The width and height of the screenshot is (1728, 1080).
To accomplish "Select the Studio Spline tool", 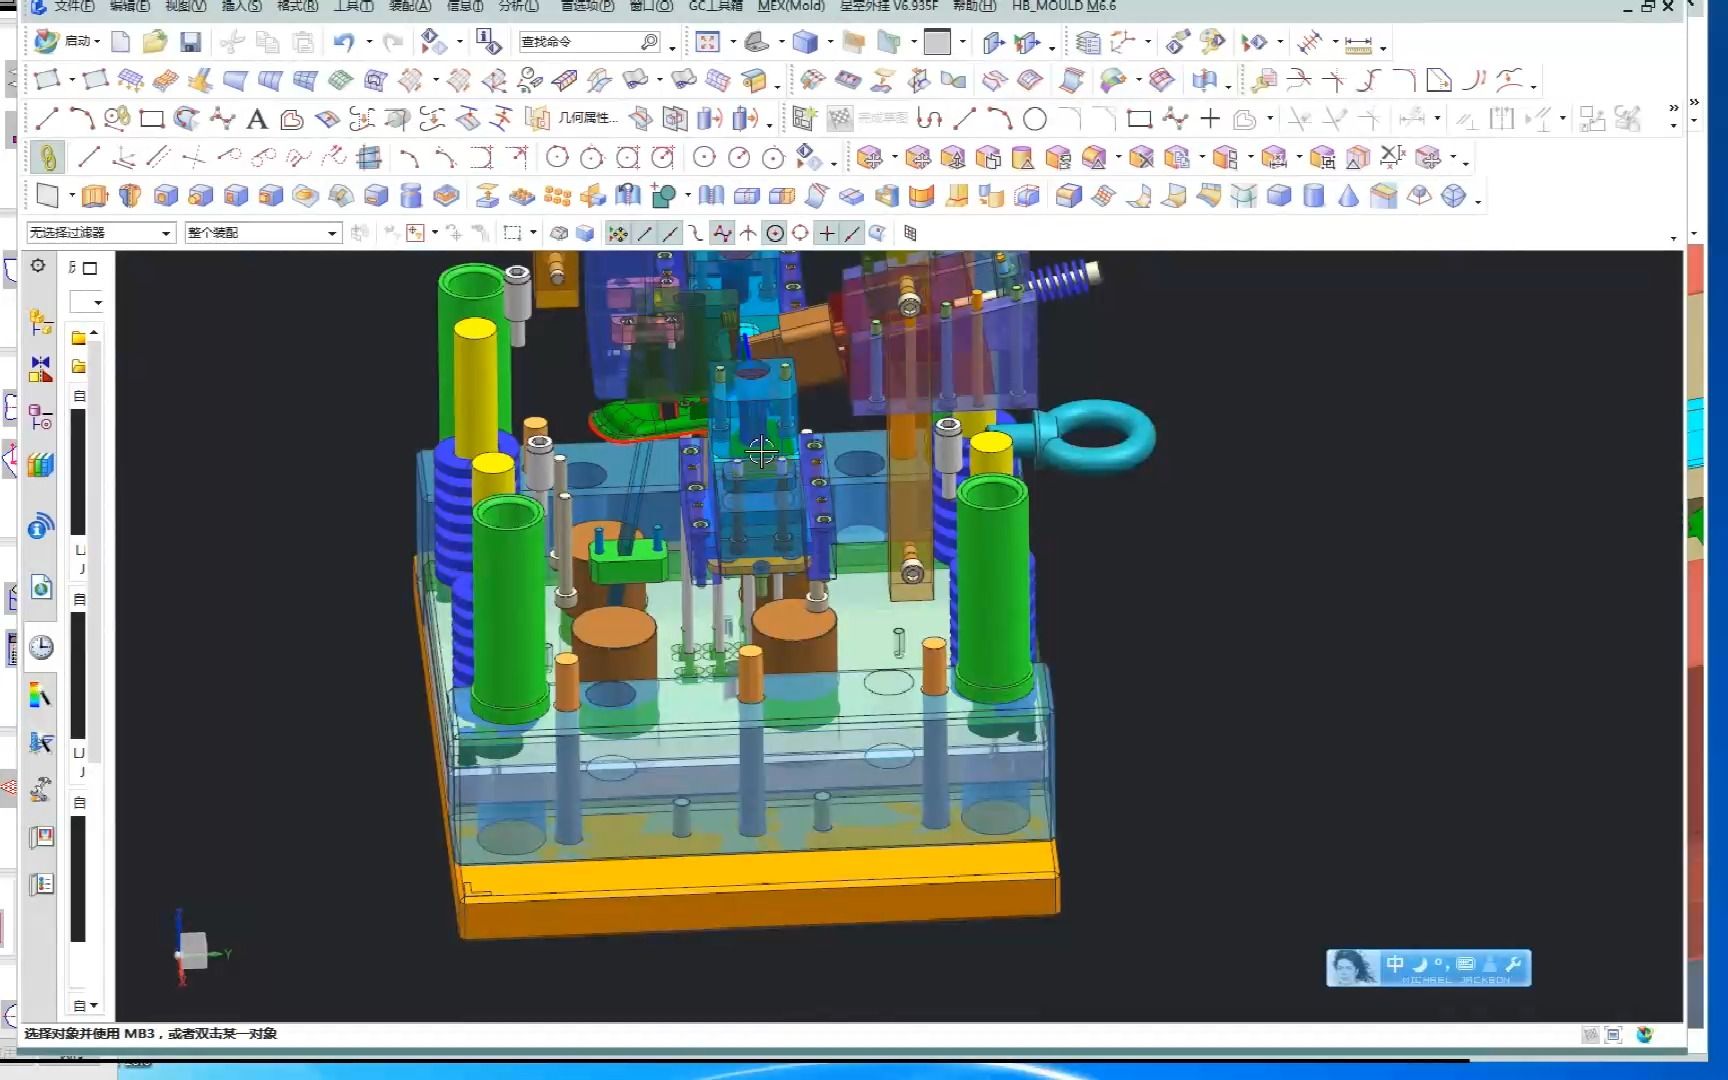I will click(222, 119).
